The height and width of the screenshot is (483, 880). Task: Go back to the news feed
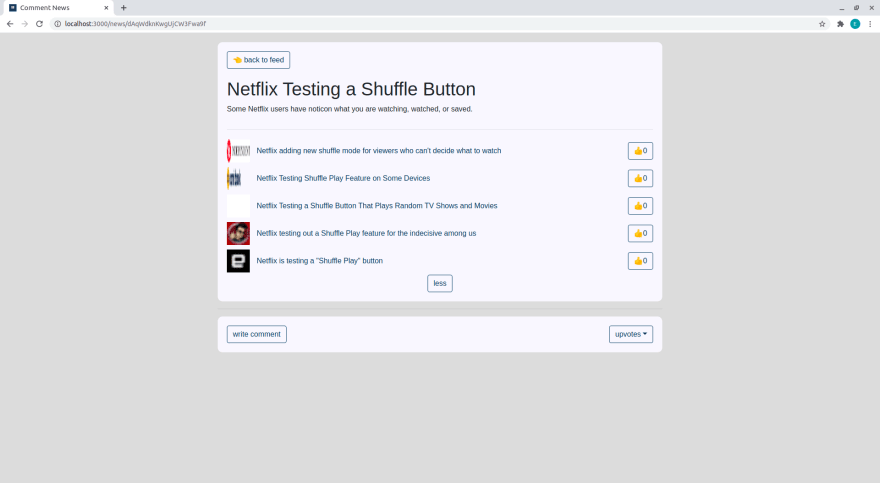[x=258, y=60]
